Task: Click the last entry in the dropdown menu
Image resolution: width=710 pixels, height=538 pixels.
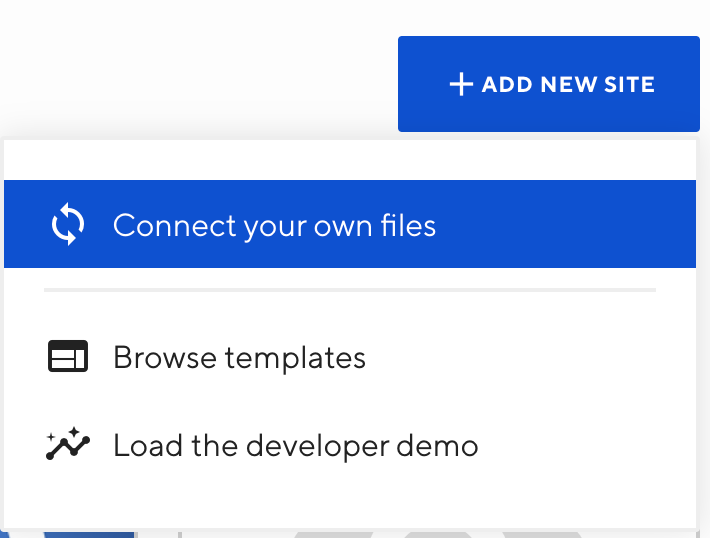Action: tap(295, 445)
